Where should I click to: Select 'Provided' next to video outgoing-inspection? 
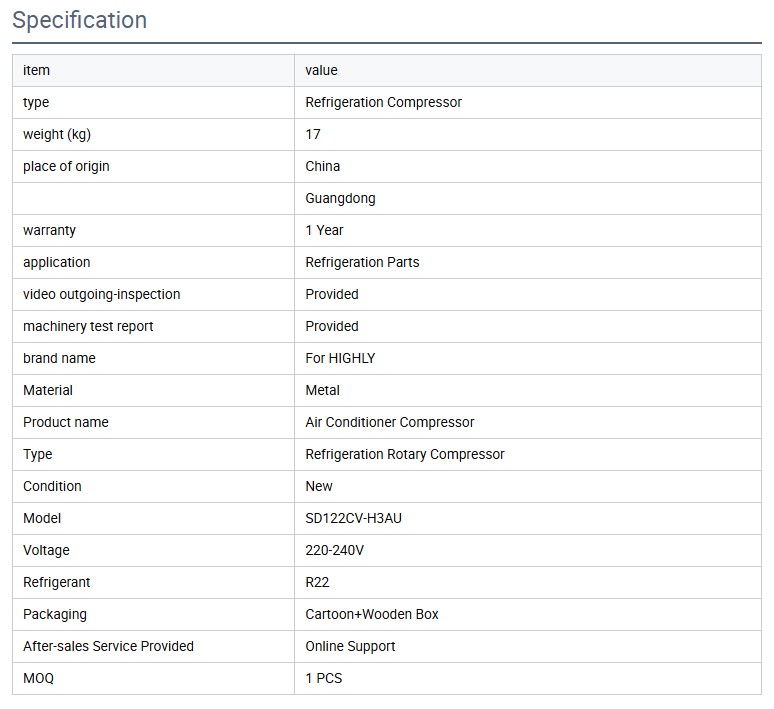pos(332,294)
